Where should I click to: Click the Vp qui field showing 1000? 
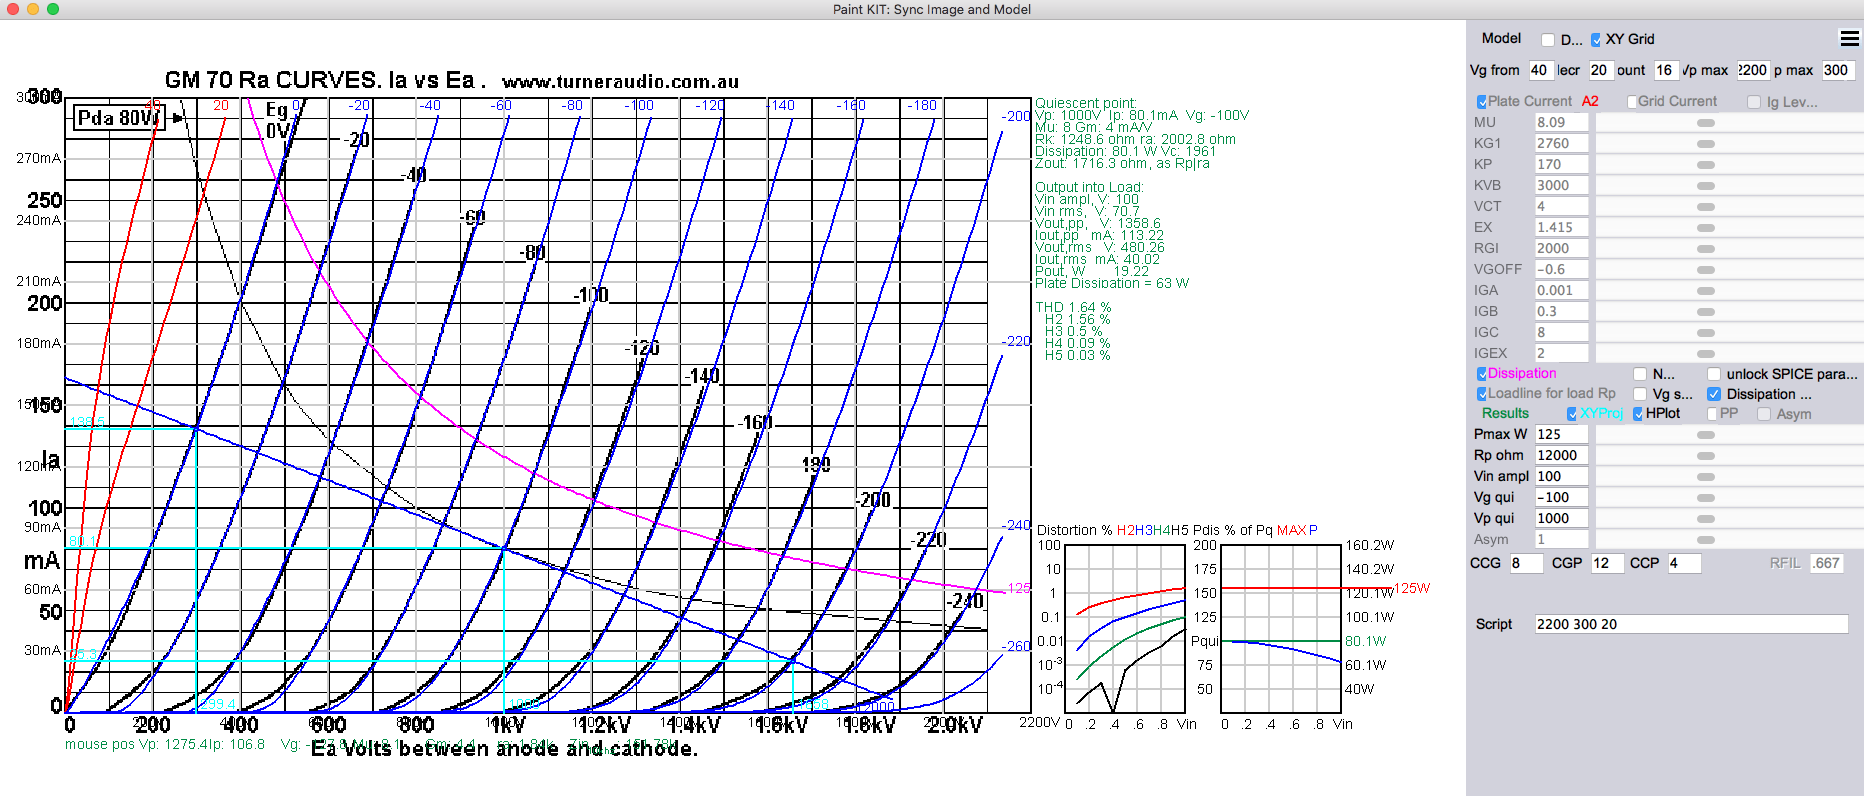[1561, 519]
